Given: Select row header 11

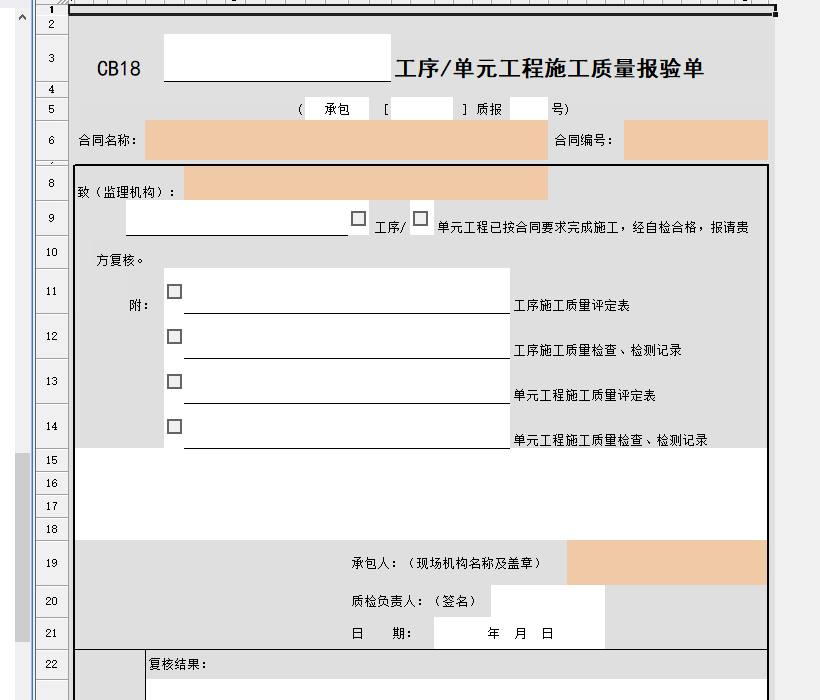Looking at the screenshot, I should tap(51, 291).
